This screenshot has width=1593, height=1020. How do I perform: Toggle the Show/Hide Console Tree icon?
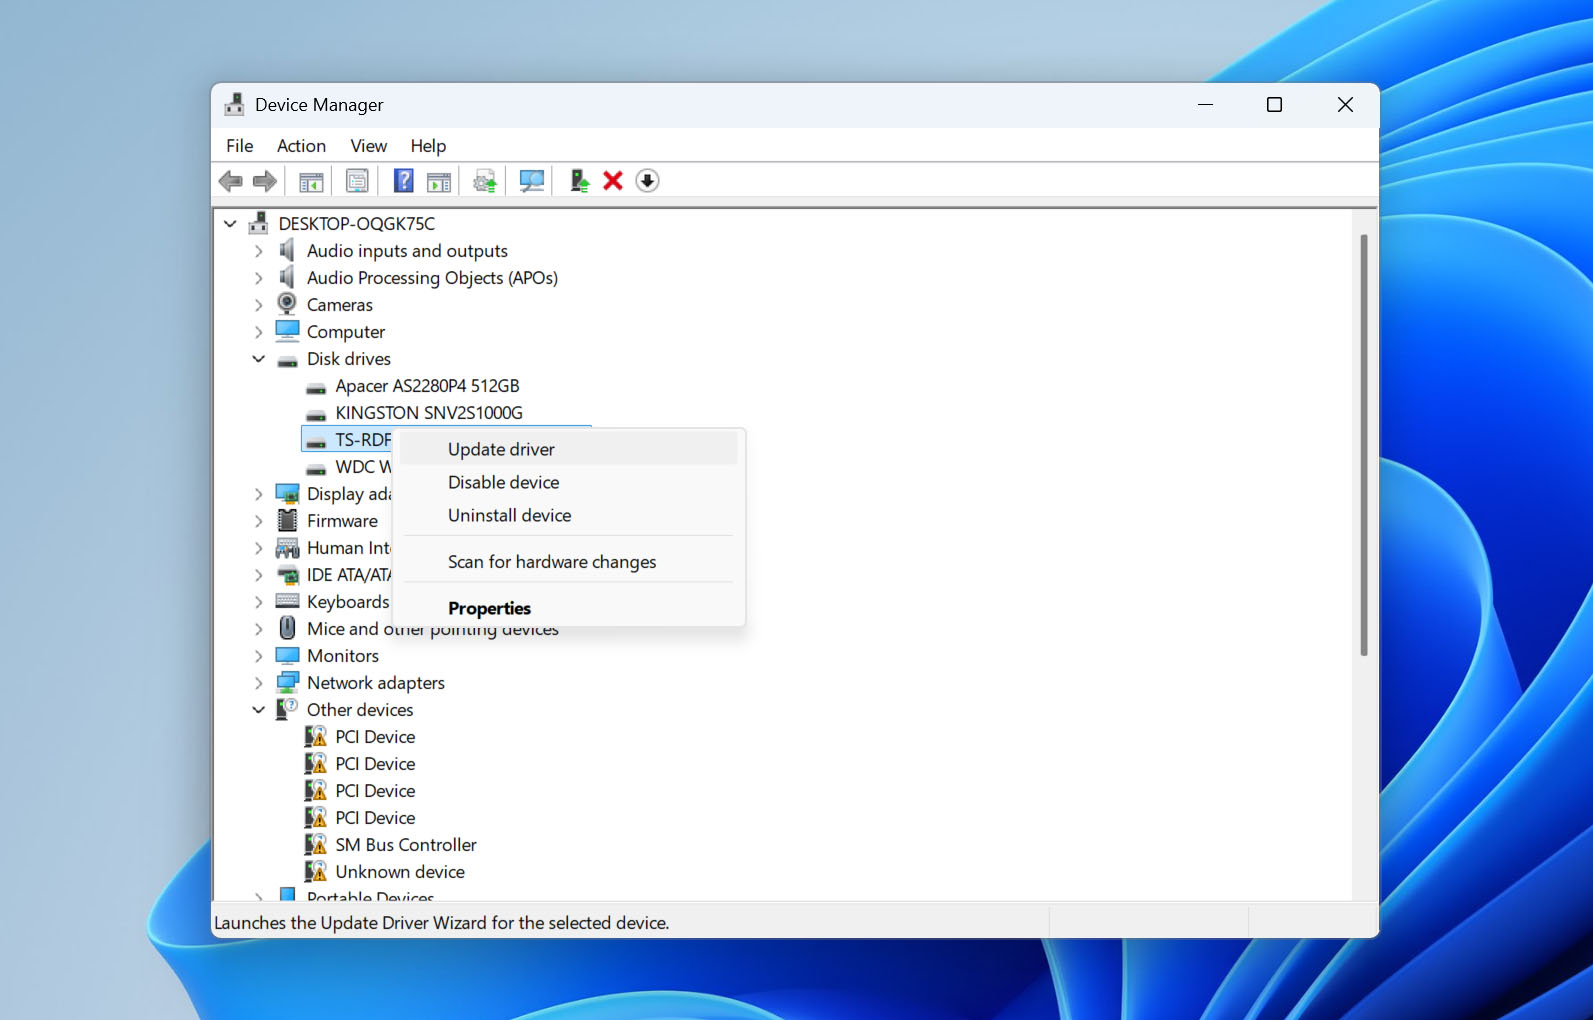(x=311, y=181)
